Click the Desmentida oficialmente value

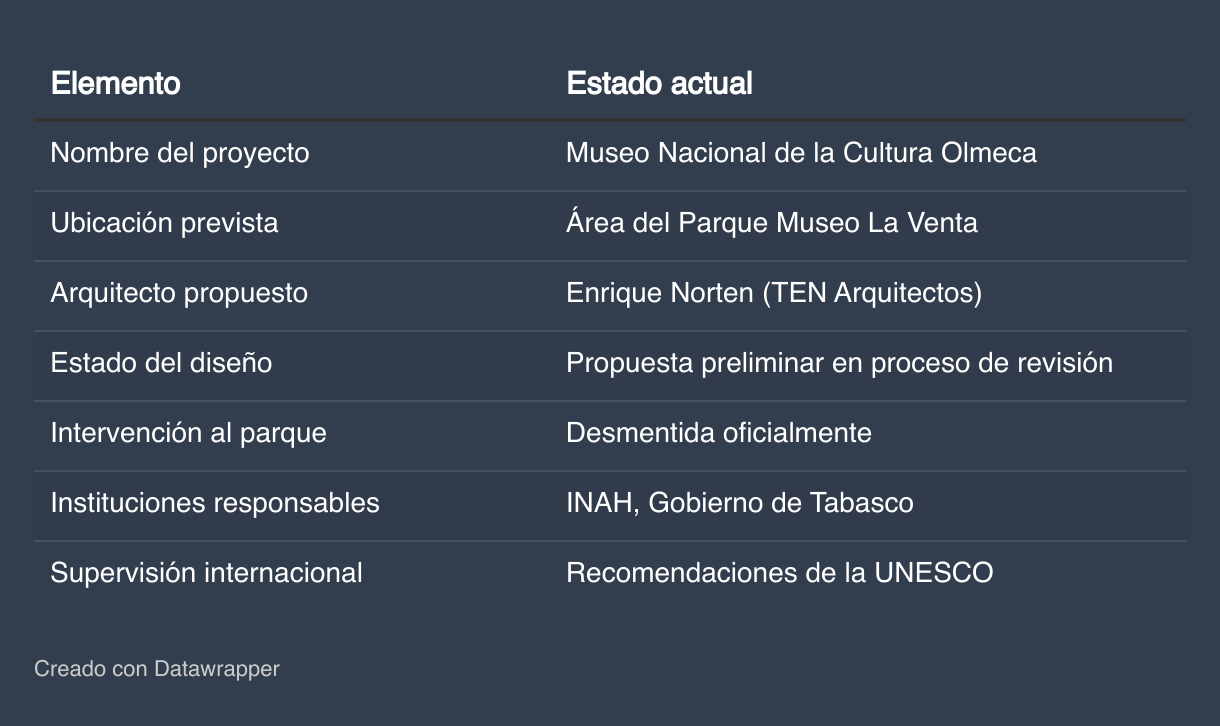(x=718, y=433)
